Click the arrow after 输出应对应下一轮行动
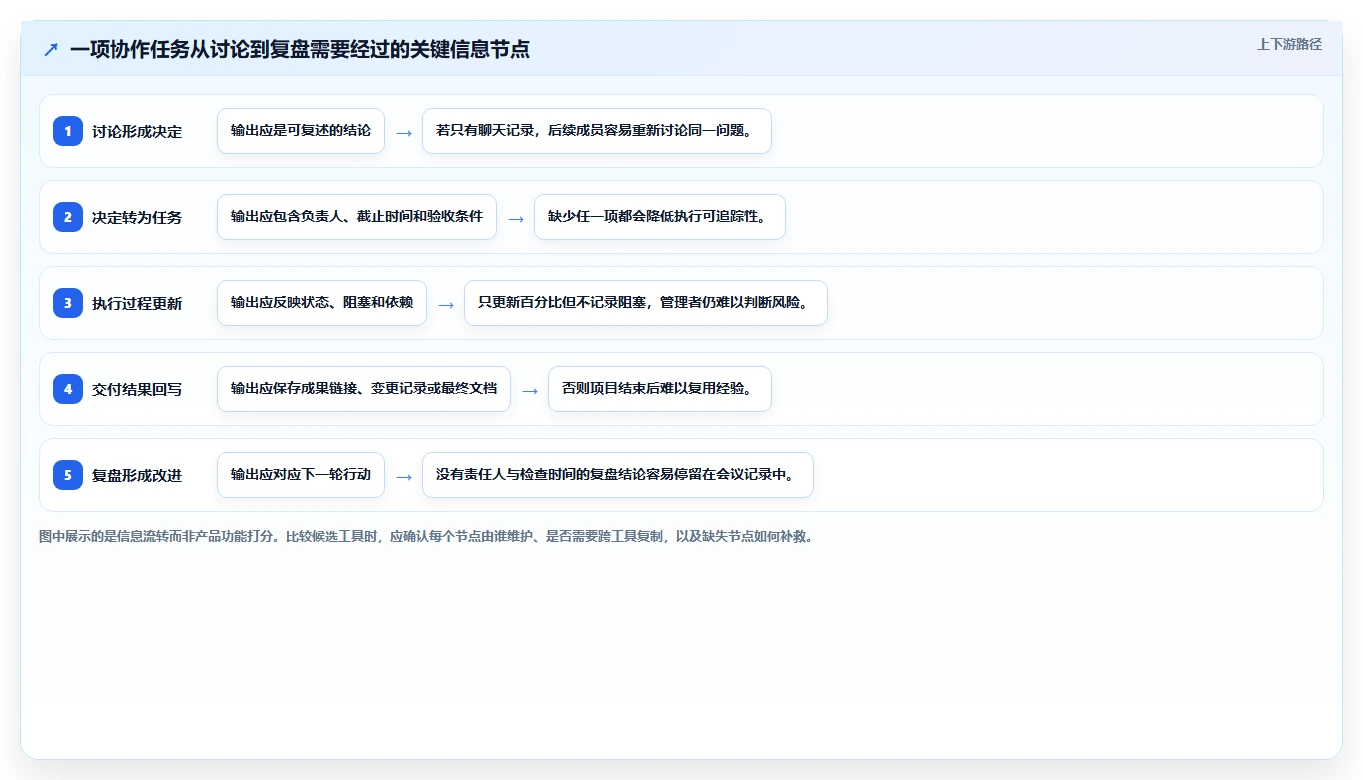This screenshot has height=780, width=1363. [404, 476]
